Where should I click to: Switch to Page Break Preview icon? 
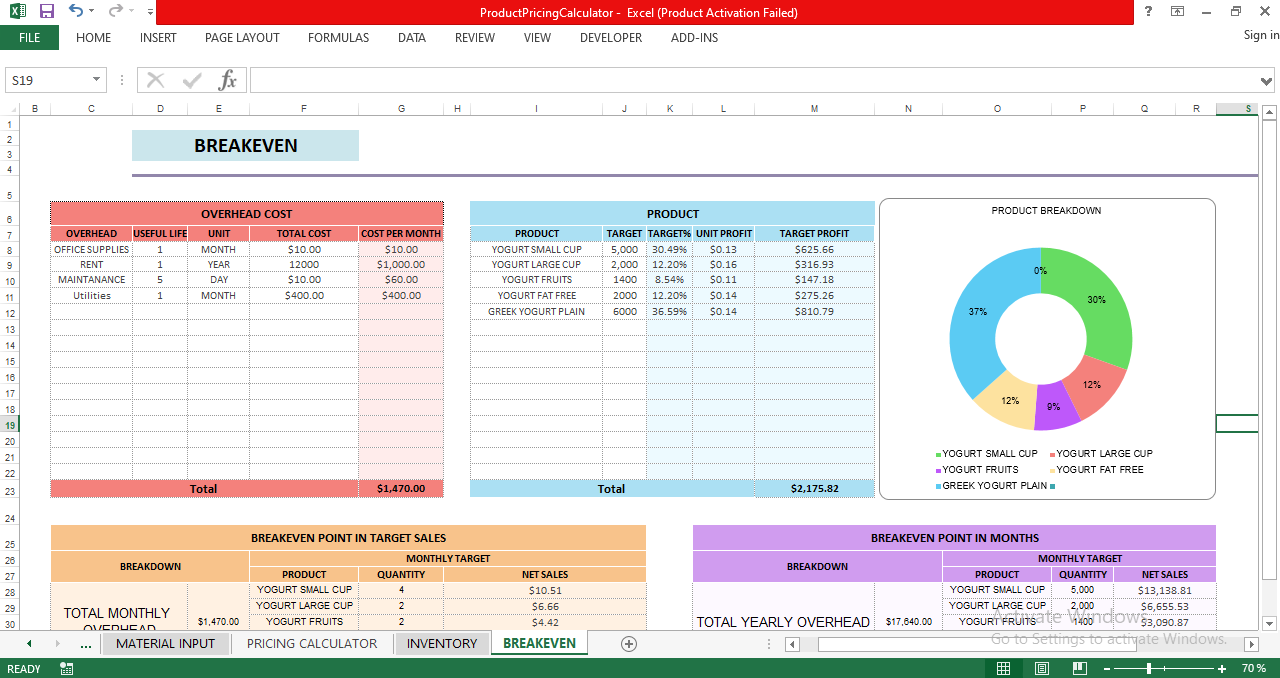pyautogui.click(x=1079, y=668)
